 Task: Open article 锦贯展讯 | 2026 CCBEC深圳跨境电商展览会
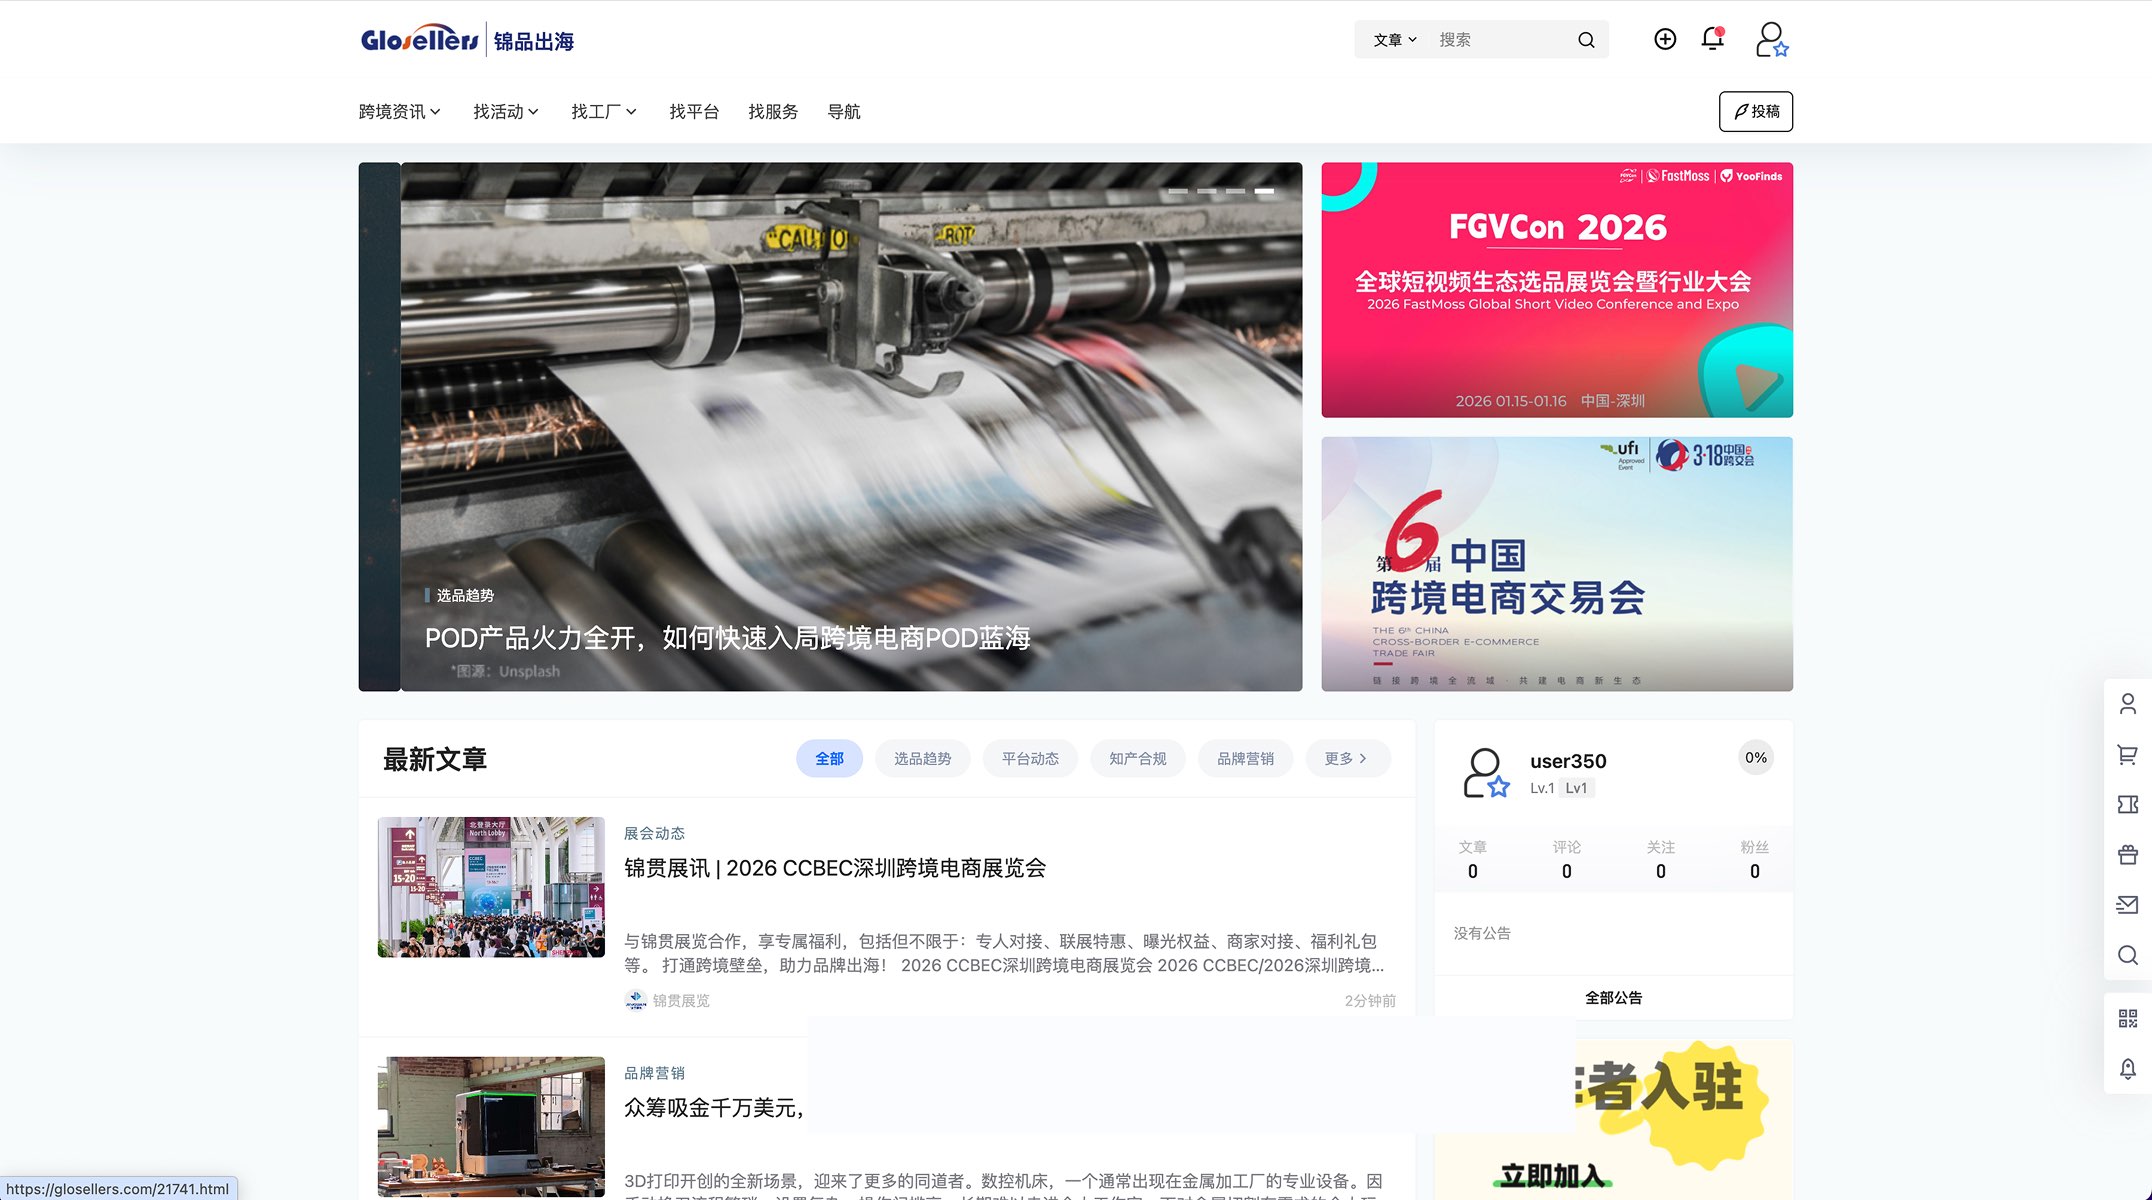pyautogui.click(x=835, y=868)
